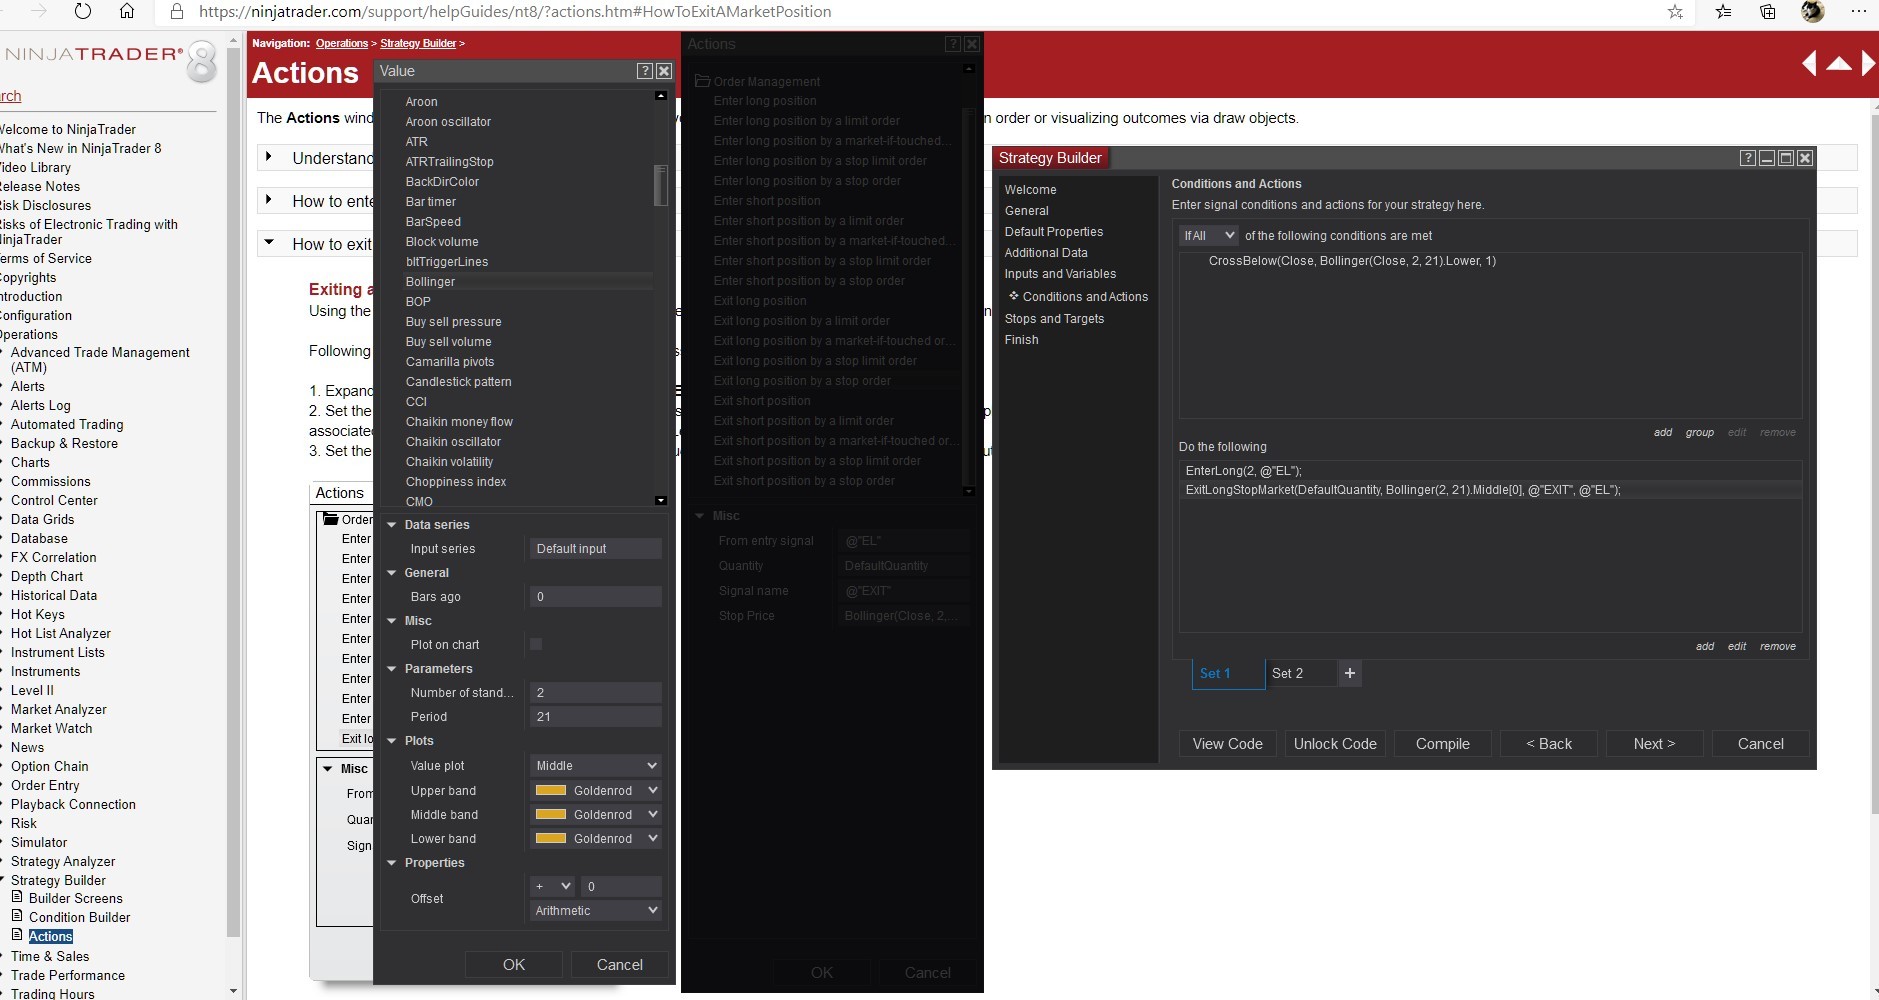Click the Conditions and Actions marker icon
The image size is (1879, 1000).
tap(1013, 296)
